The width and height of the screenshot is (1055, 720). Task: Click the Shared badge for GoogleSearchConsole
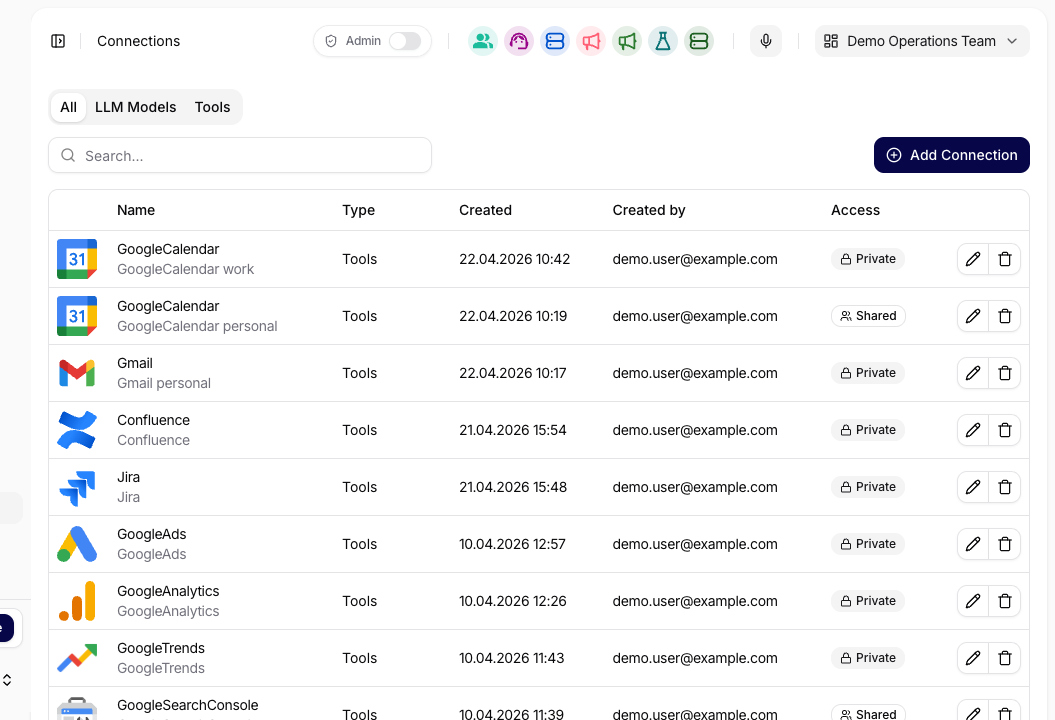(x=868, y=713)
